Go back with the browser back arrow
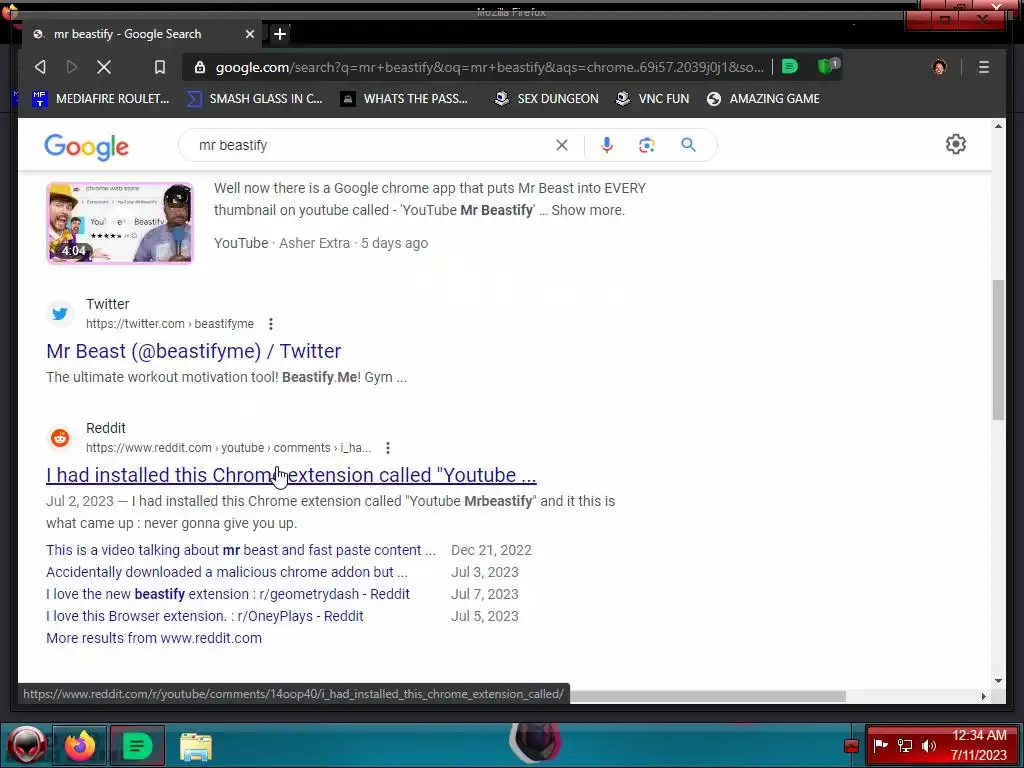1024x768 pixels. pyautogui.click(x=40, y=67)
